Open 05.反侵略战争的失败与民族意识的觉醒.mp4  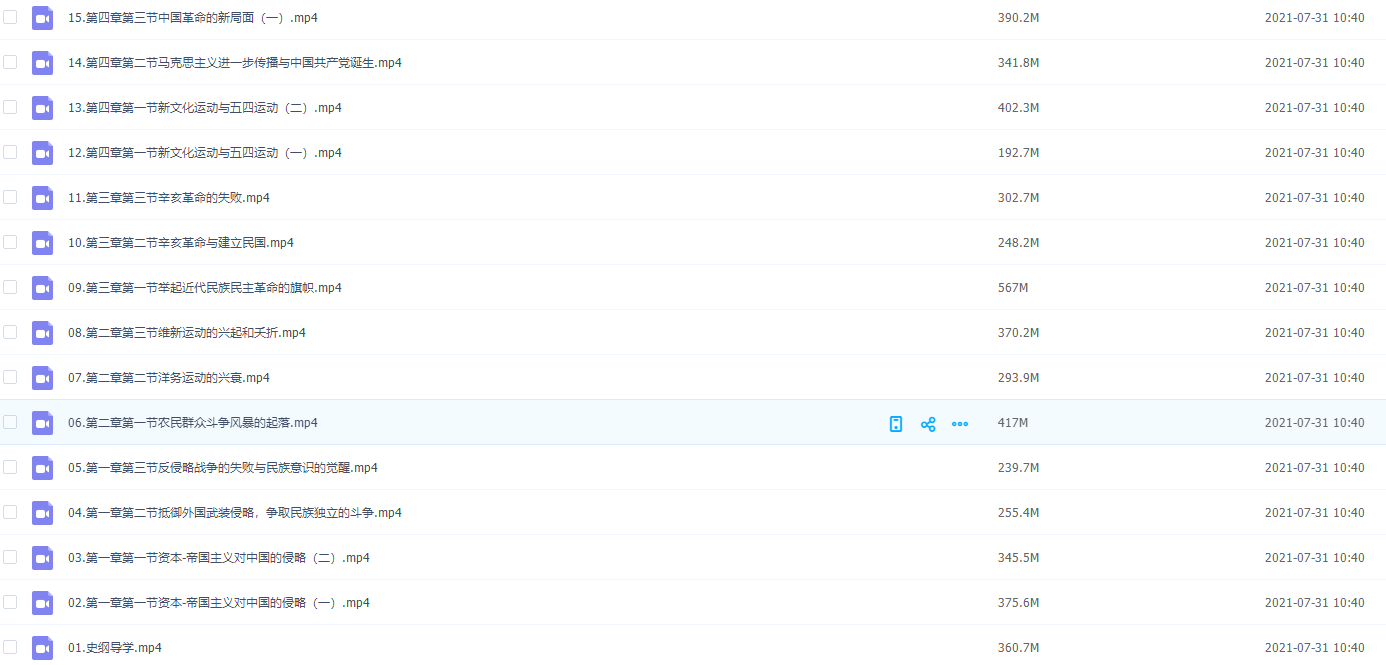point(223,468)
